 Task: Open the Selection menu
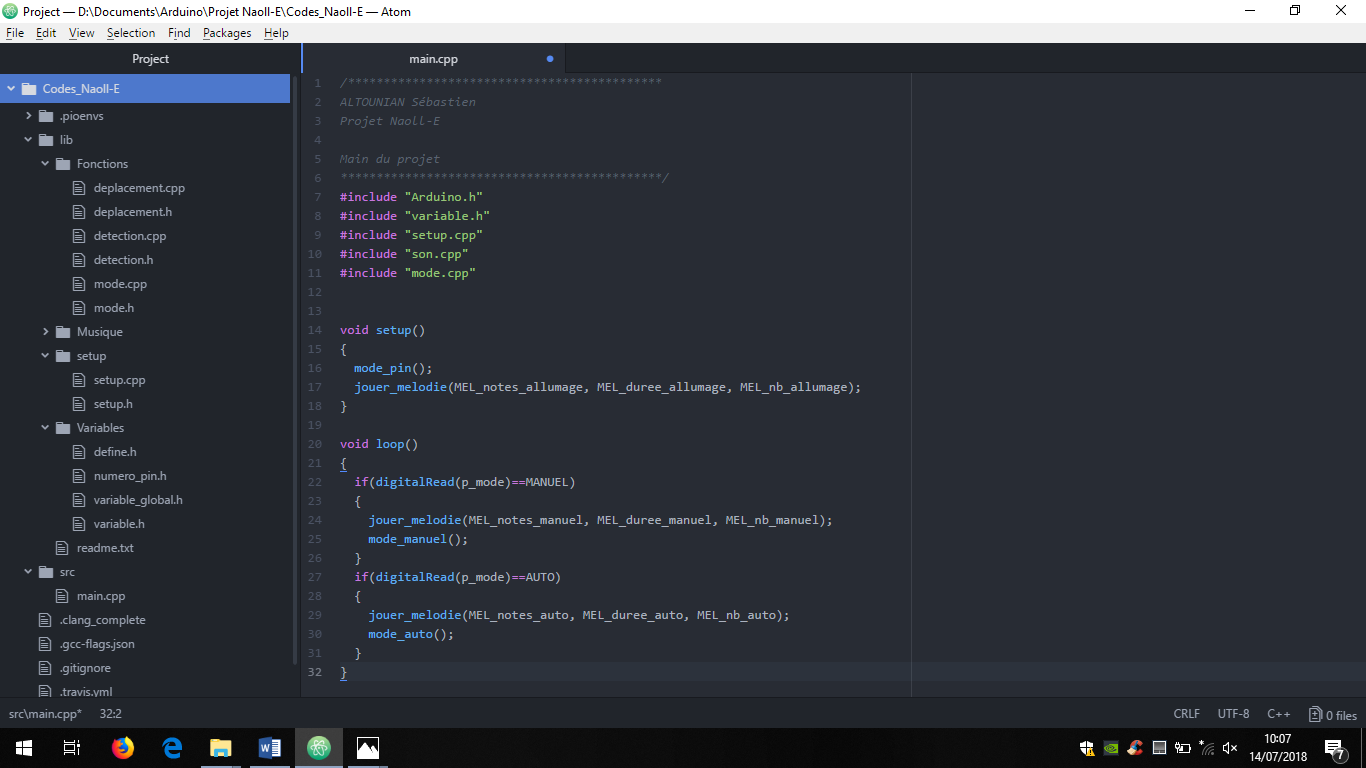(131, 33)
